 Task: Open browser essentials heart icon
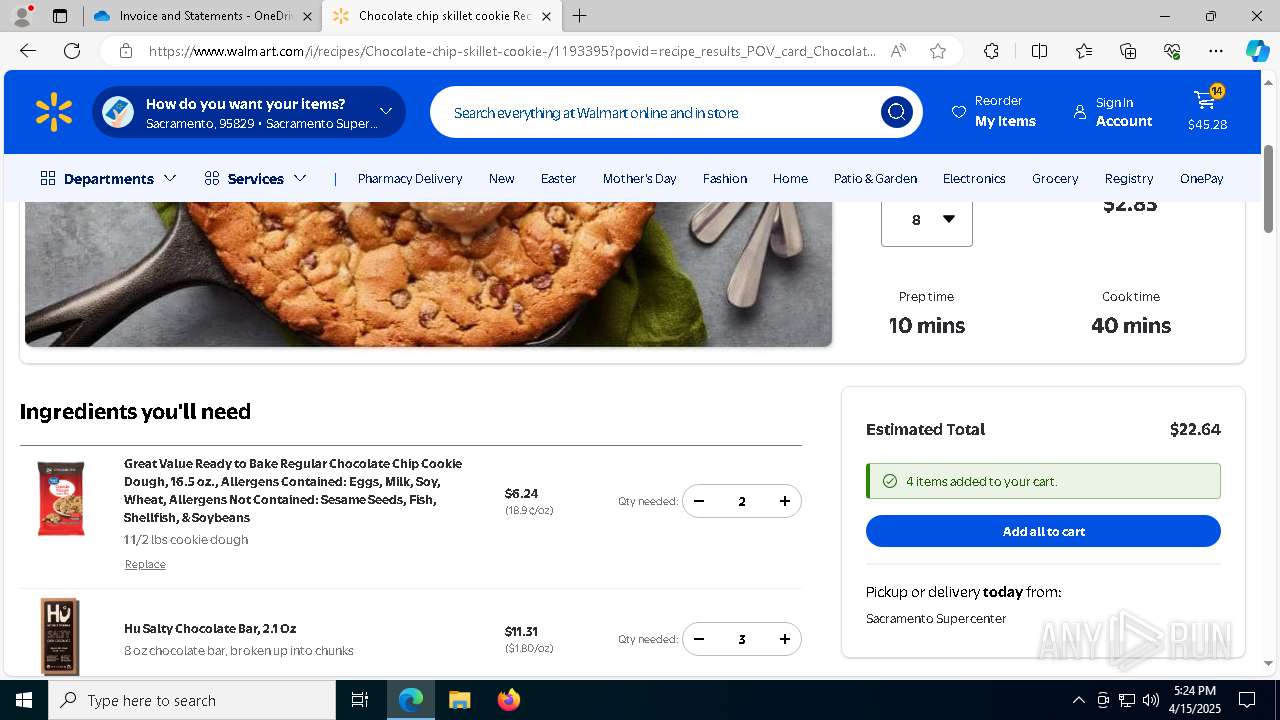(x=1172, y=51)
